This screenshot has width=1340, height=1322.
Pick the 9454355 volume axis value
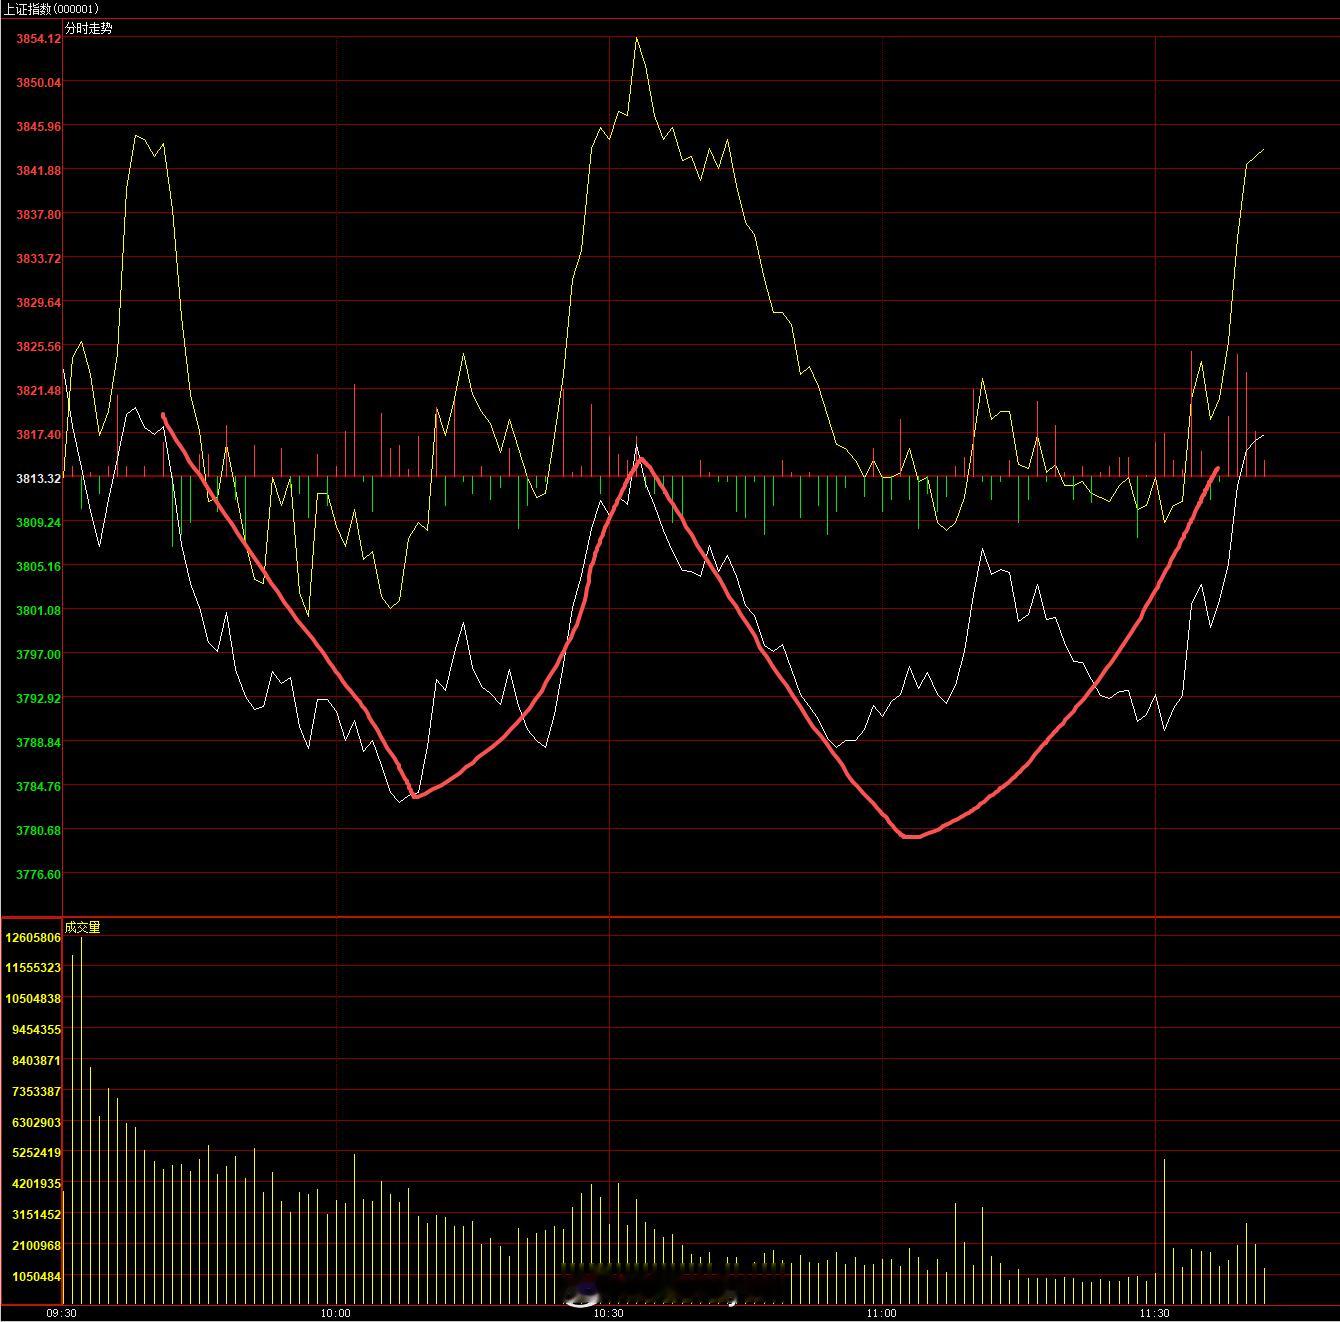click(36, 1029)
